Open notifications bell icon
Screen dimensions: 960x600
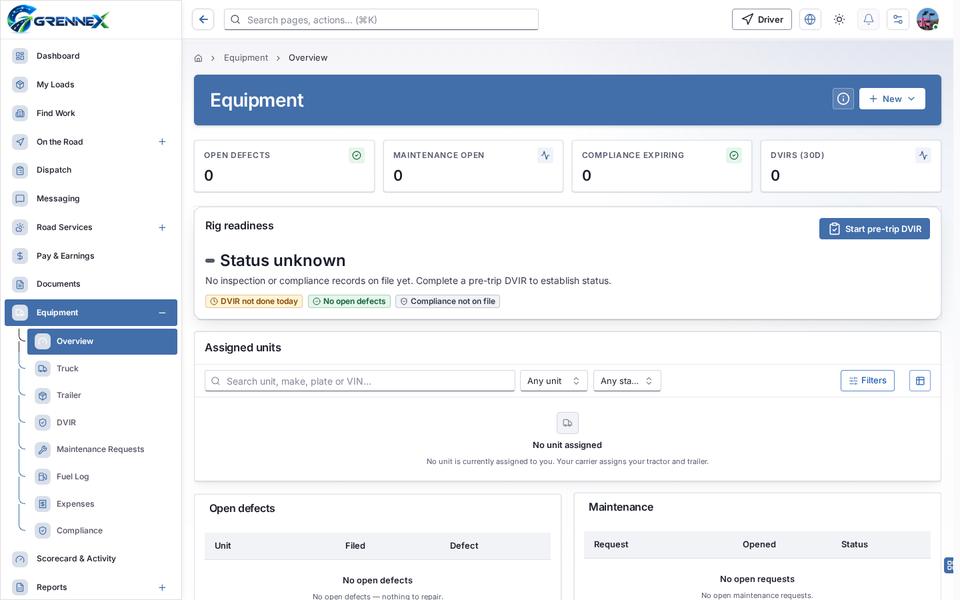(868, 20)
